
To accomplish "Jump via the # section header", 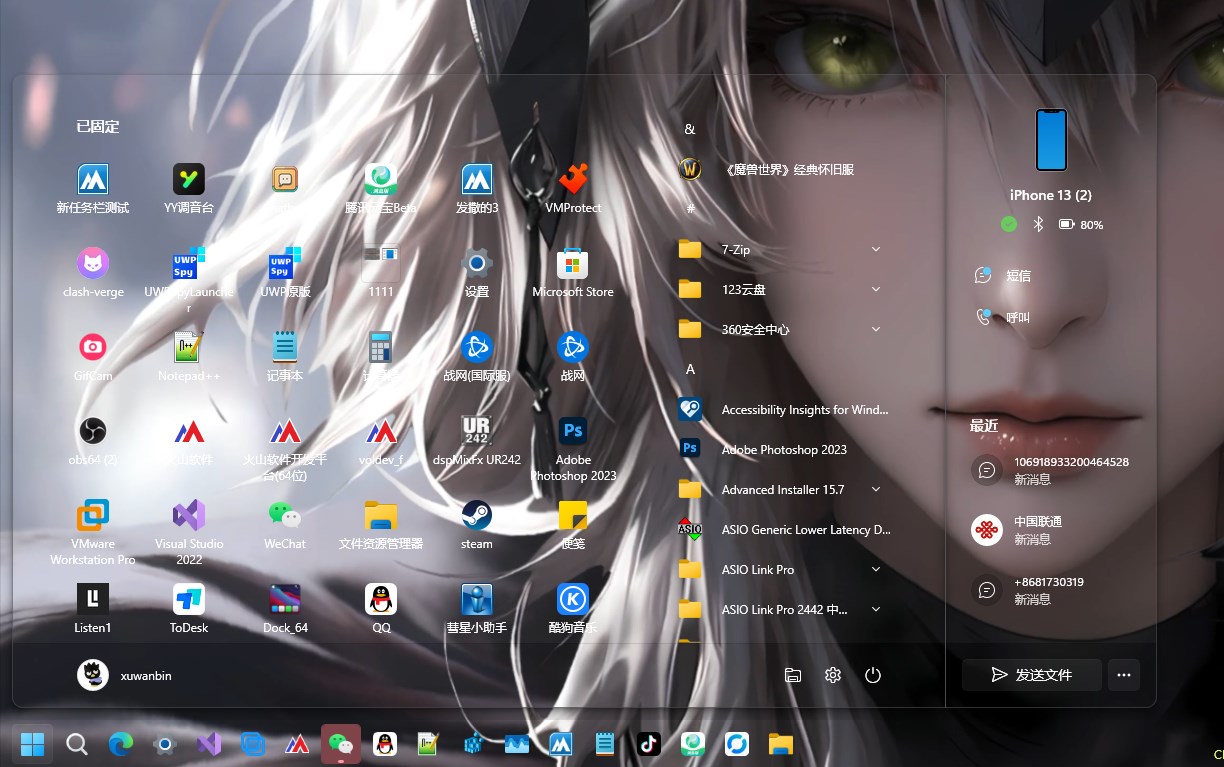I will point(690,209).
